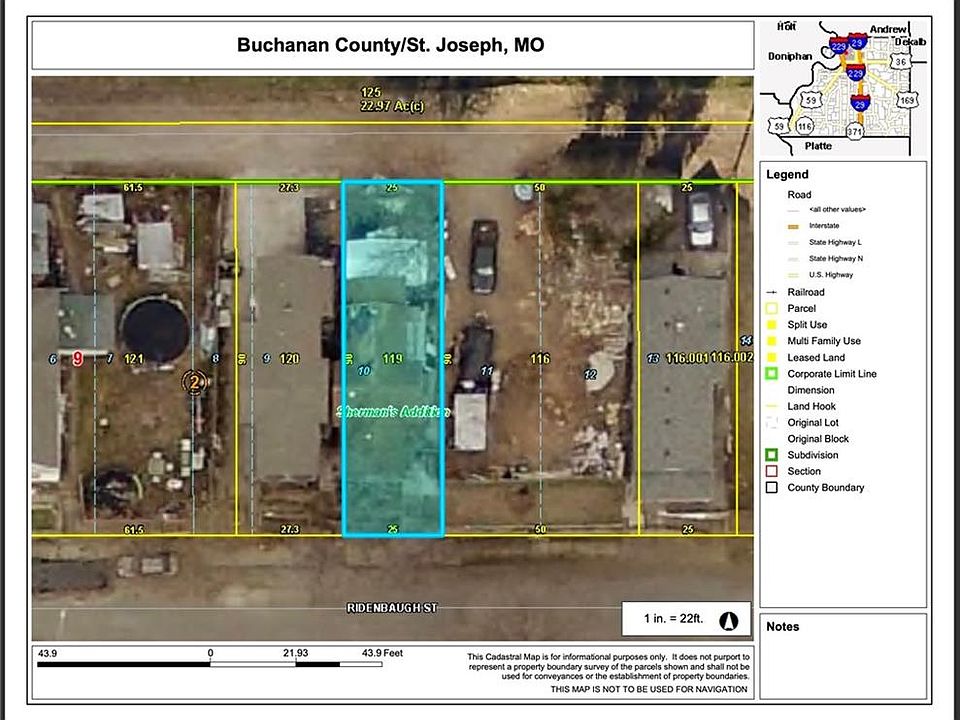The height and width of the screenshot is (720, 960).
Task: Click the green Corporate Limit Line swatch
Action: tap(772, 374)
